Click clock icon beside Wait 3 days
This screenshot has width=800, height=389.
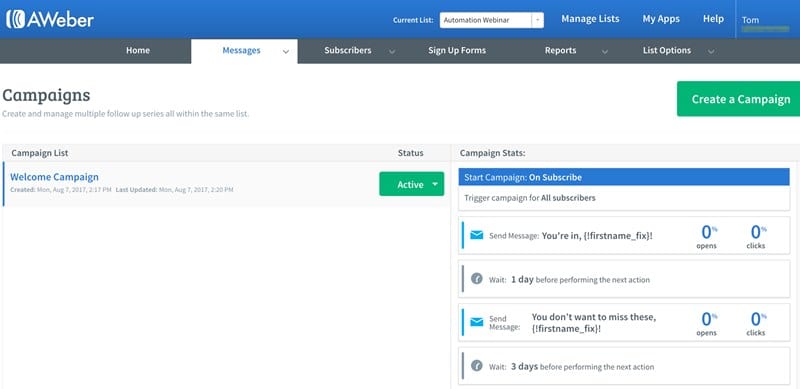(477, 366)
